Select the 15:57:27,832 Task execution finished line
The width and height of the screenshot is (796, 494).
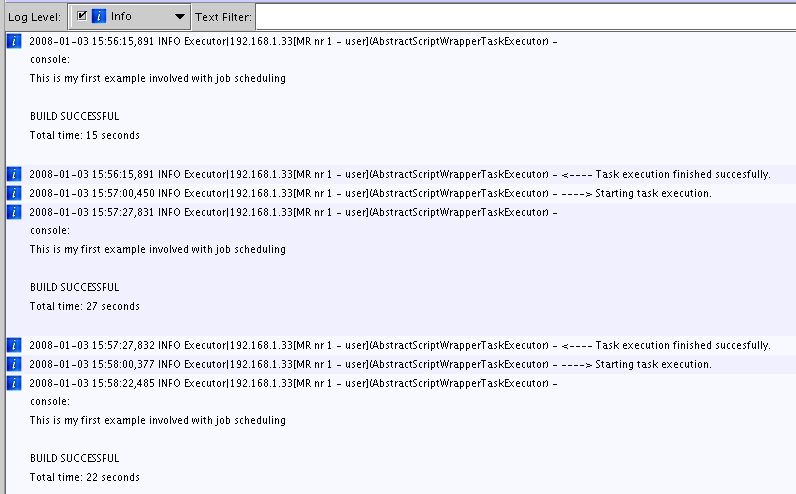[x=400, y=345]
